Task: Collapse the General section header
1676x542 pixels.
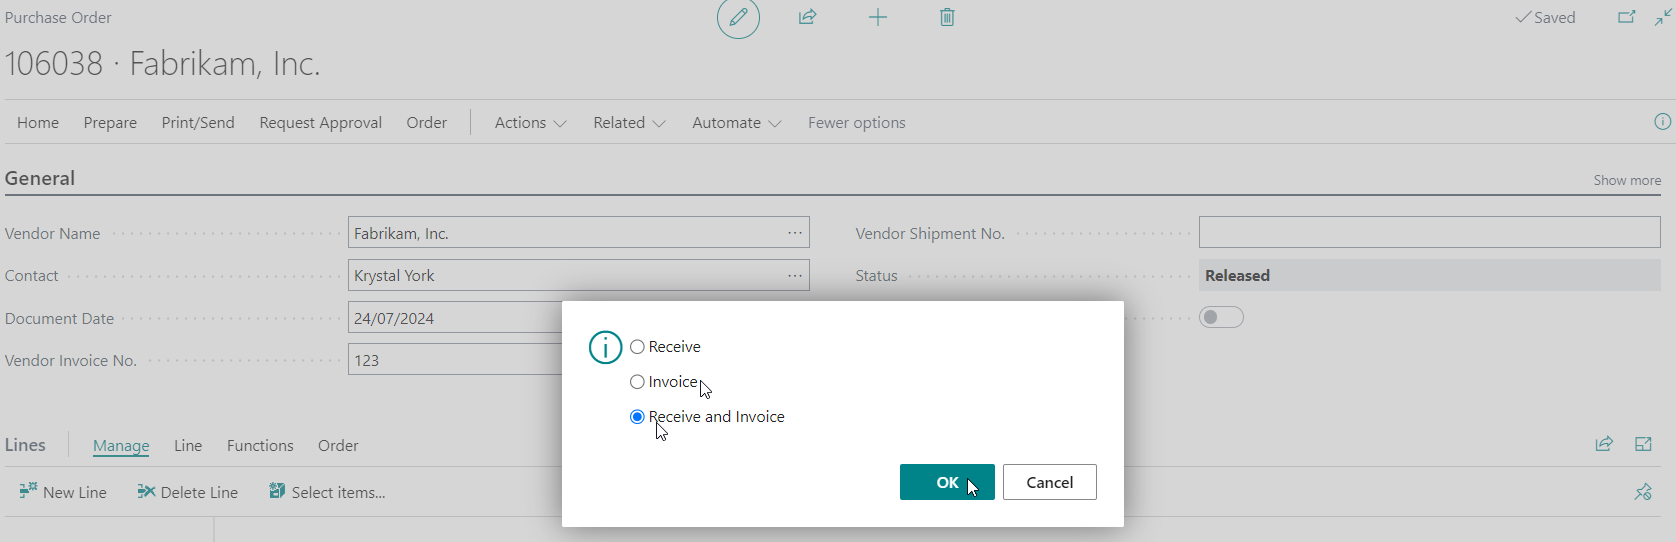Action: coord(40,178)
